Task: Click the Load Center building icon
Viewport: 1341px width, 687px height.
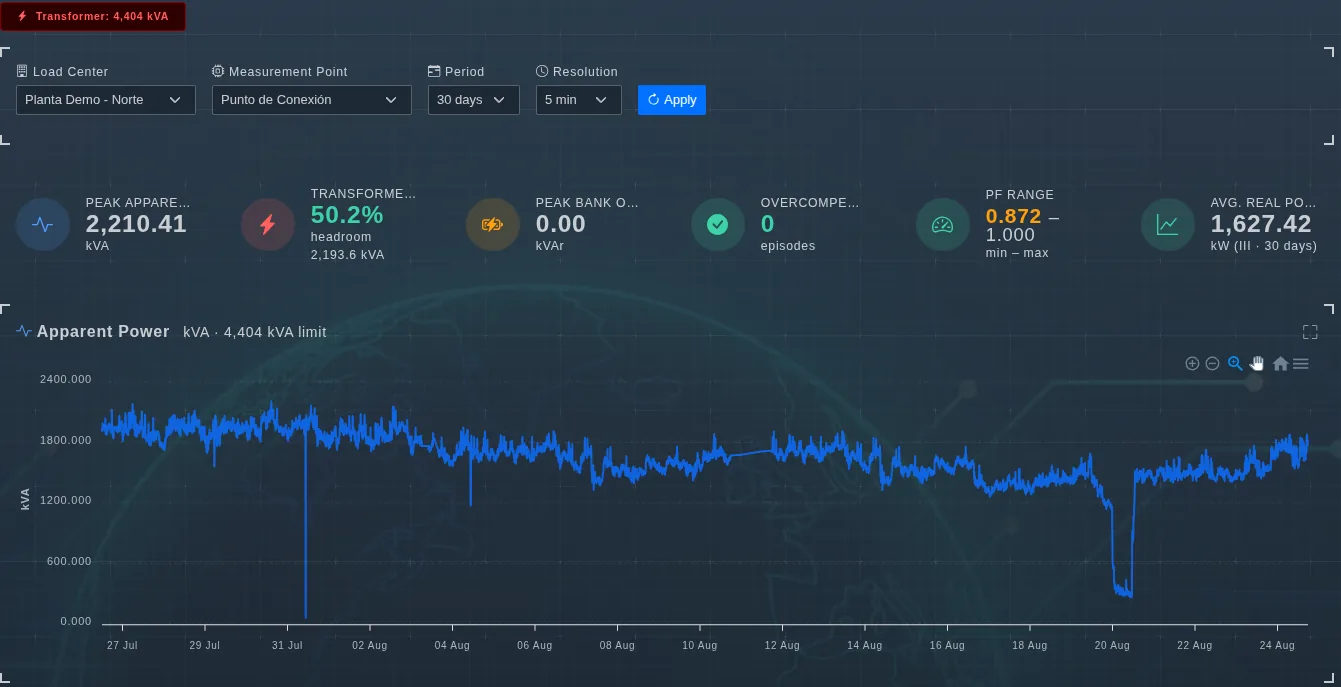Action: pos(22,72)
